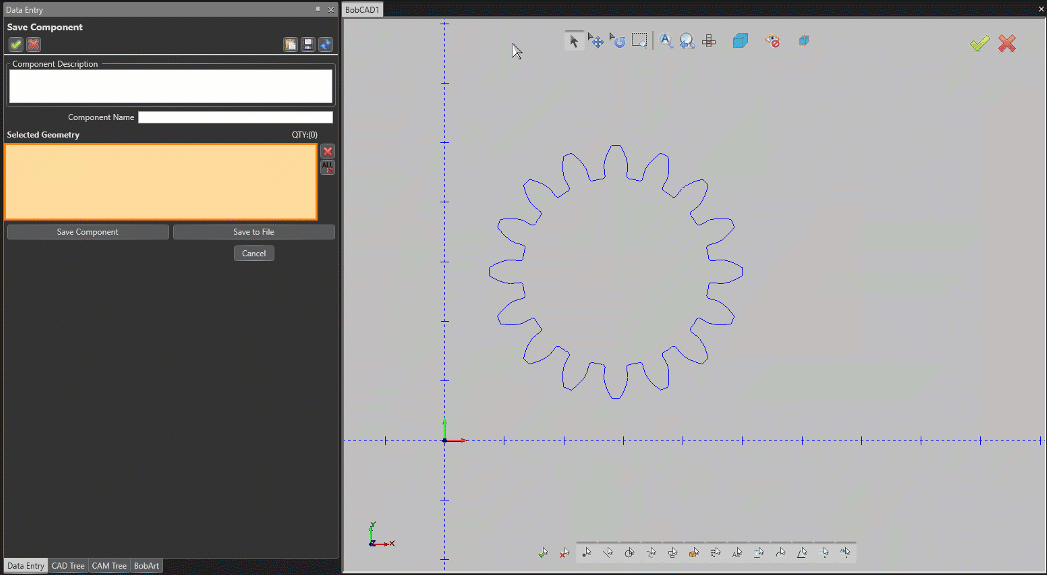This screenshot has width=1047, height=575.
Task: Click the hide/visibility eye icon in toolbar
Action: point(772,41)
